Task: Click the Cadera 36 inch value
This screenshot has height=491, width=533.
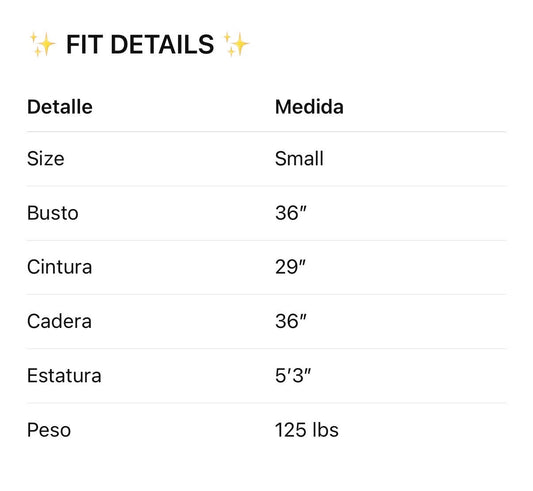Action: (x=291, y=321)
